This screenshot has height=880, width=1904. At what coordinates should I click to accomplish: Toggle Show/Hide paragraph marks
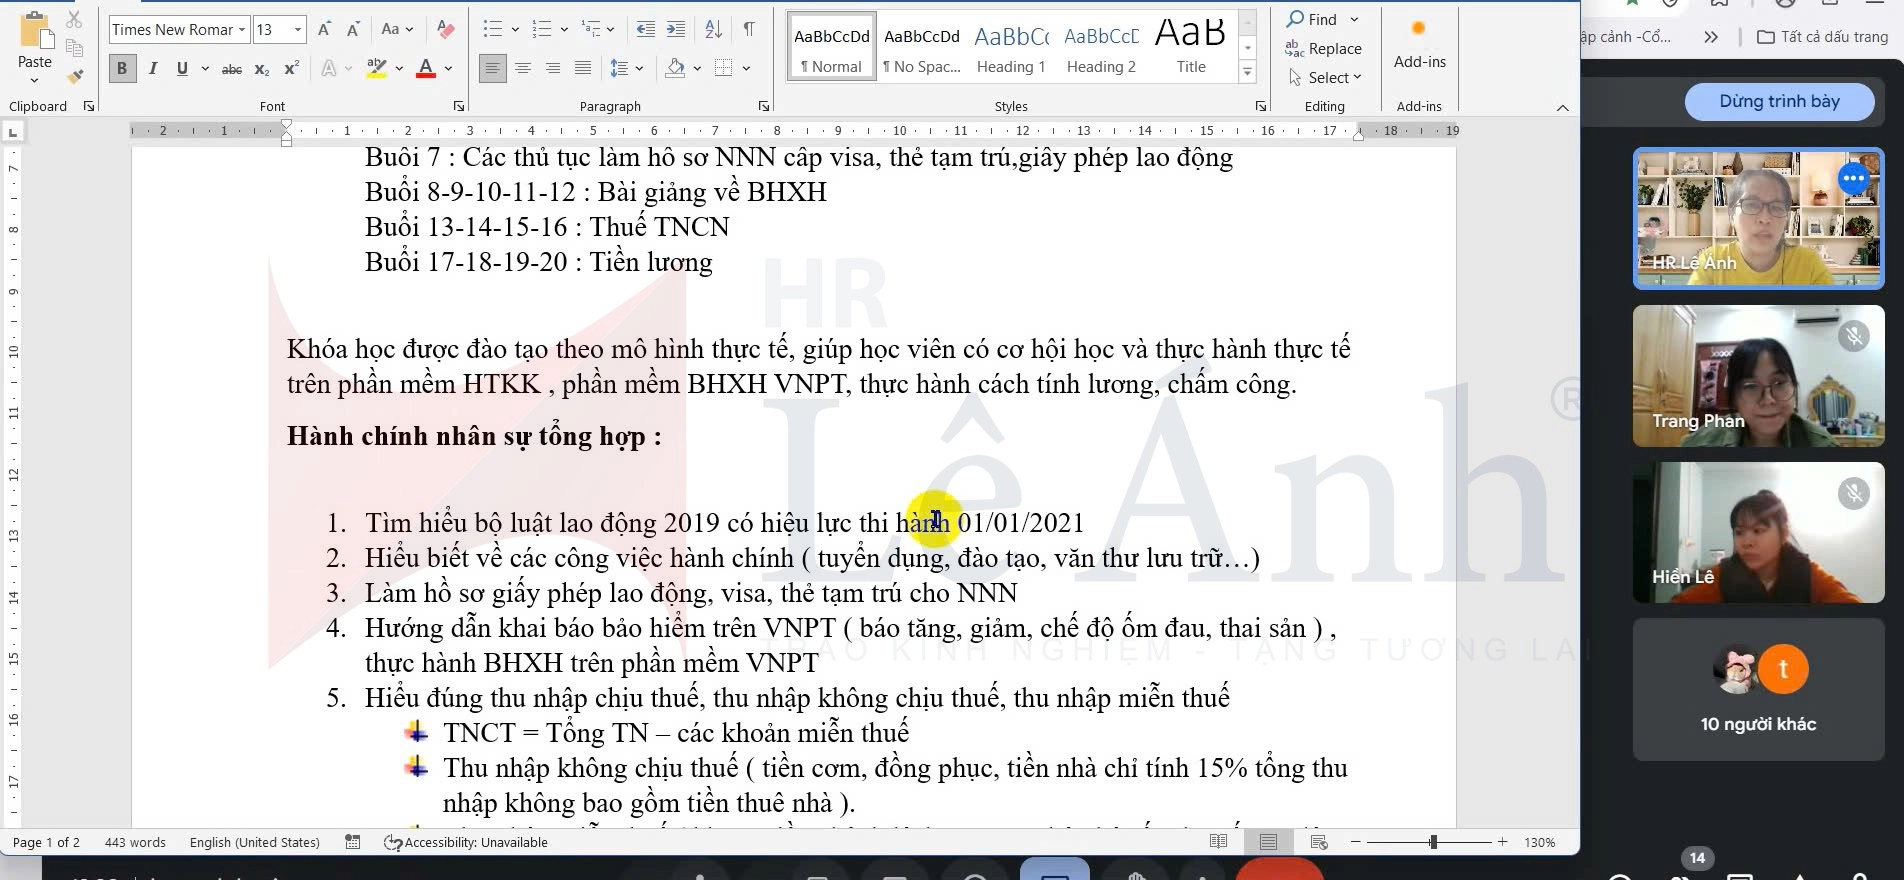[749, 30]
